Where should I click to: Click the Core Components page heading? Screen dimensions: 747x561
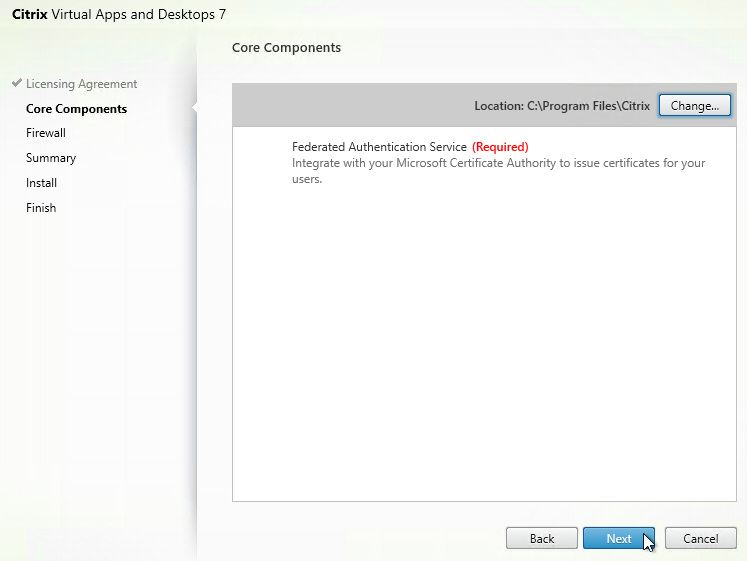tap(286, 48)
